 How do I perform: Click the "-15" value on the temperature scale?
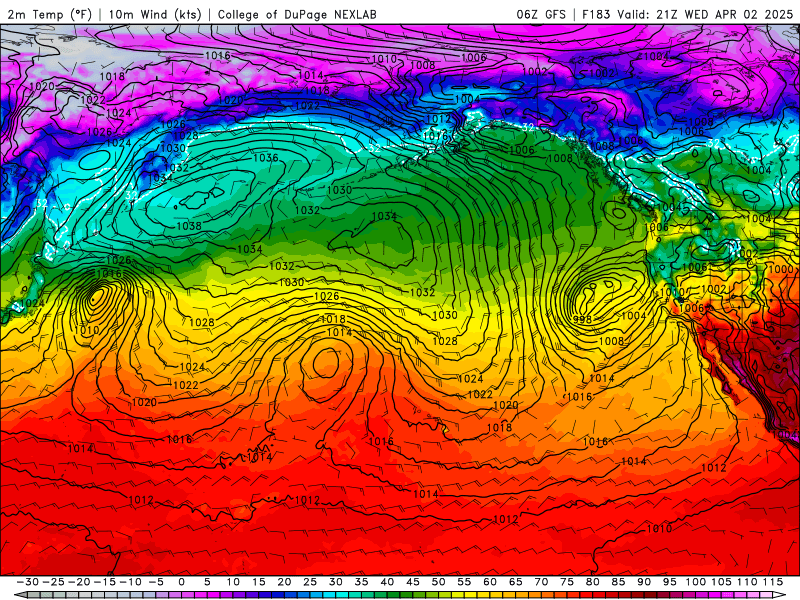click(x=105, y=582)
